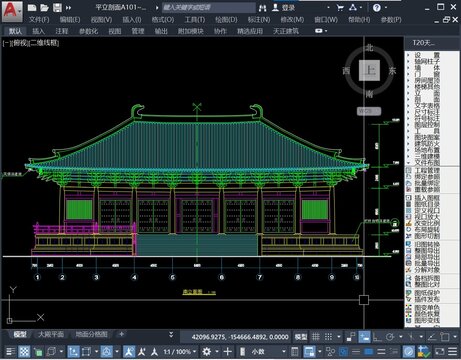Toggle polar tracking in status bar

[x=390, y=337]
